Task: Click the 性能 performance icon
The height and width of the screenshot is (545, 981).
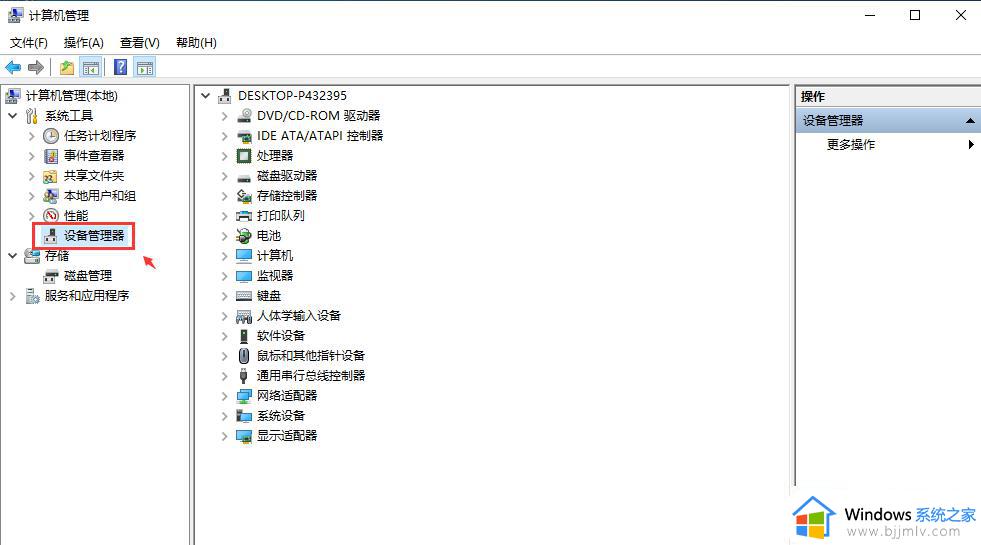Action: pyautogui.click(x=51, y=216)
